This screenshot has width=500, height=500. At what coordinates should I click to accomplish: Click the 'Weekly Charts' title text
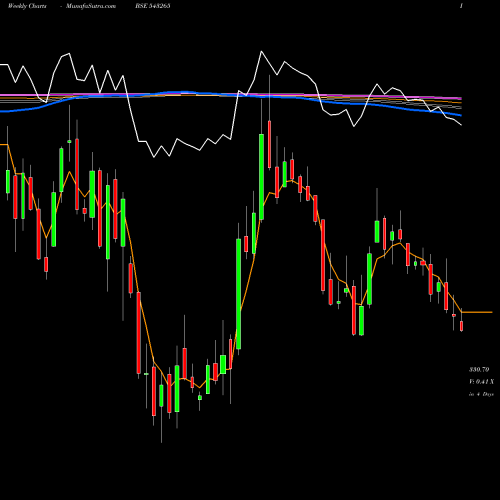pos(27,6)
